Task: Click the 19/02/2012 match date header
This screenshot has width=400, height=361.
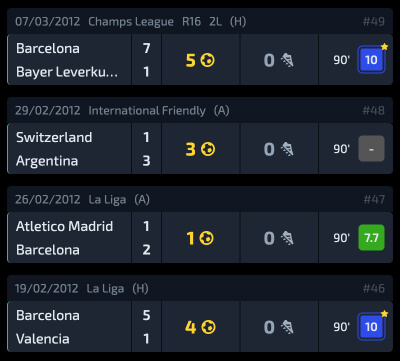Action: tap(47, 288)
